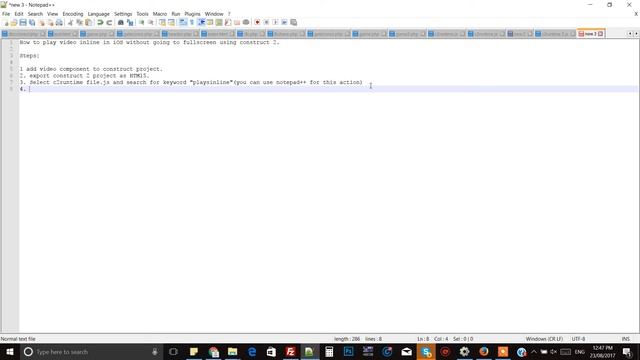Screen dimensions: 640x360
Task: Click the Copy toolbar icon
Action: coord(79,22)
